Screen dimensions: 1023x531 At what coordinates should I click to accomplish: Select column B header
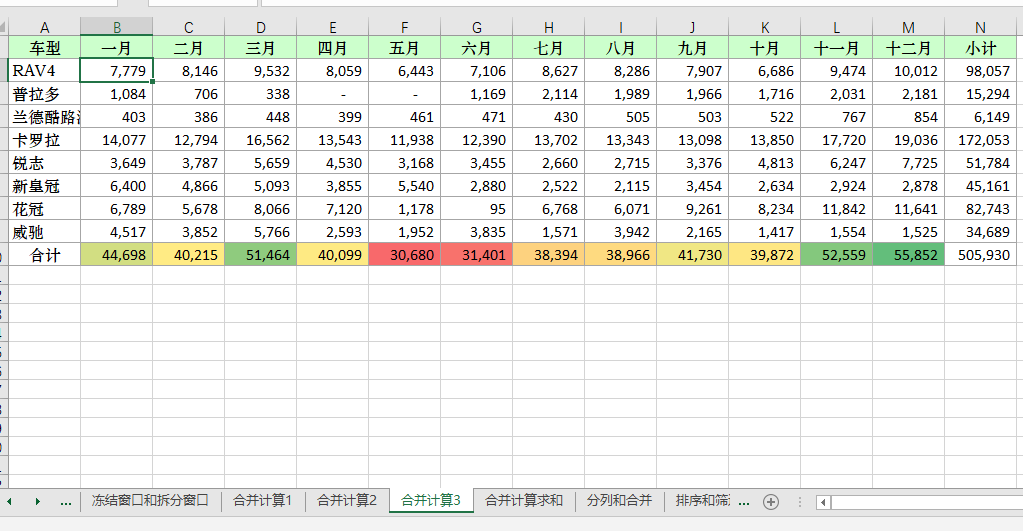pyautogui.click(x=117, y=27)
